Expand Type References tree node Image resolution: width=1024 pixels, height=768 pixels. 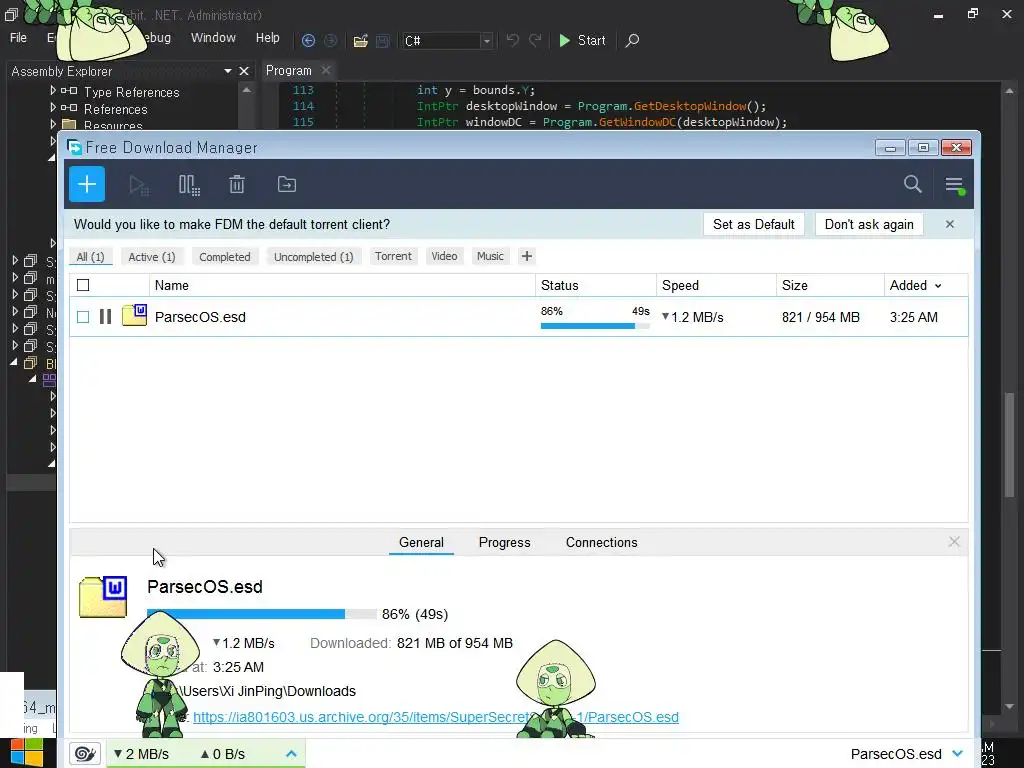(53, 91)
